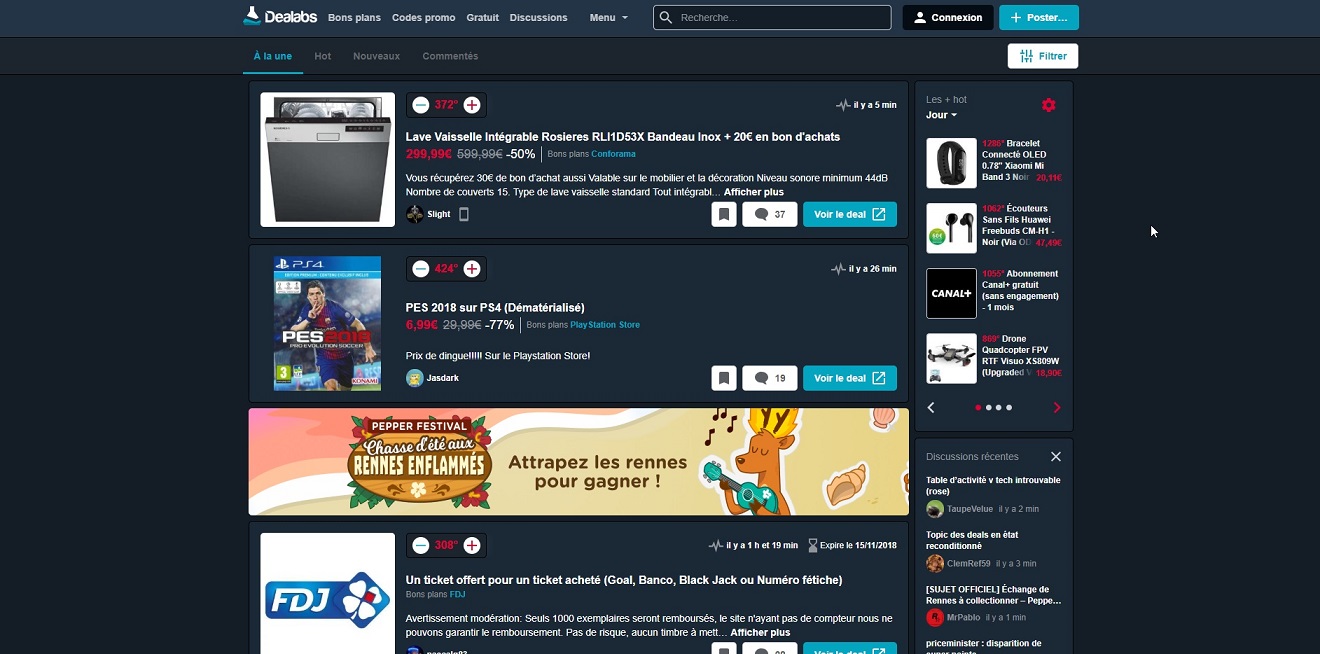The image size is (1320, 654).
Task: Open Codes promo in the top navigation
Action: (423, 17)
